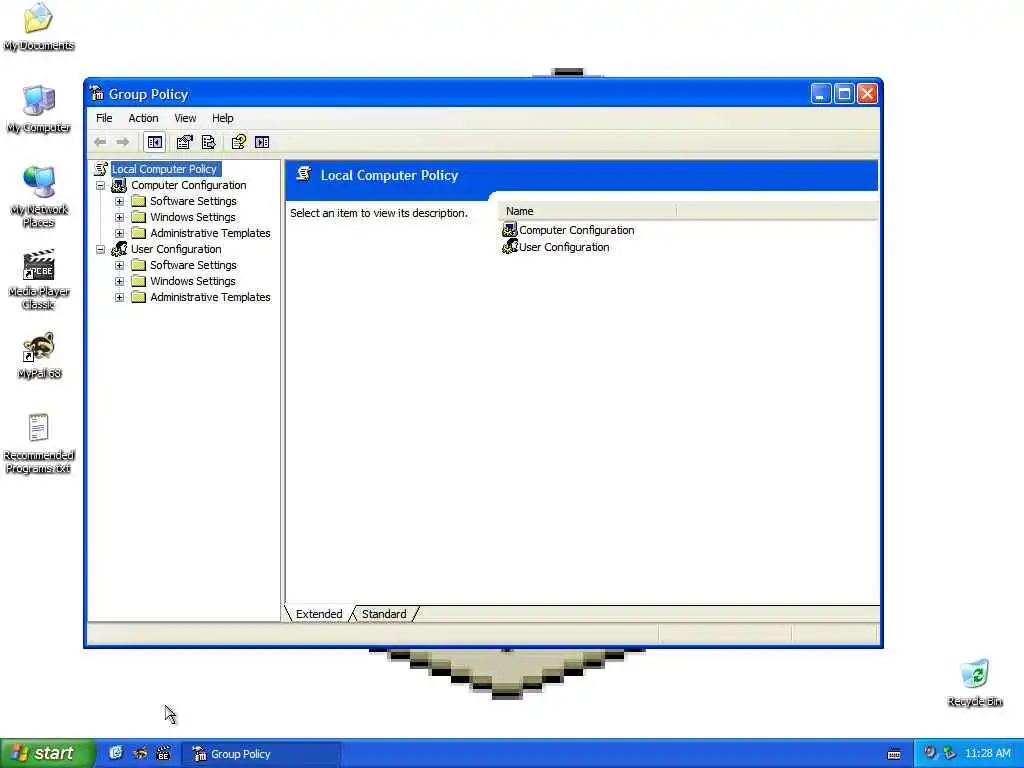The height and width of the screenshot is (768, 1024).
Task: Expand Software Settings under Computer Configuration
Action: [x=120, y=201]
